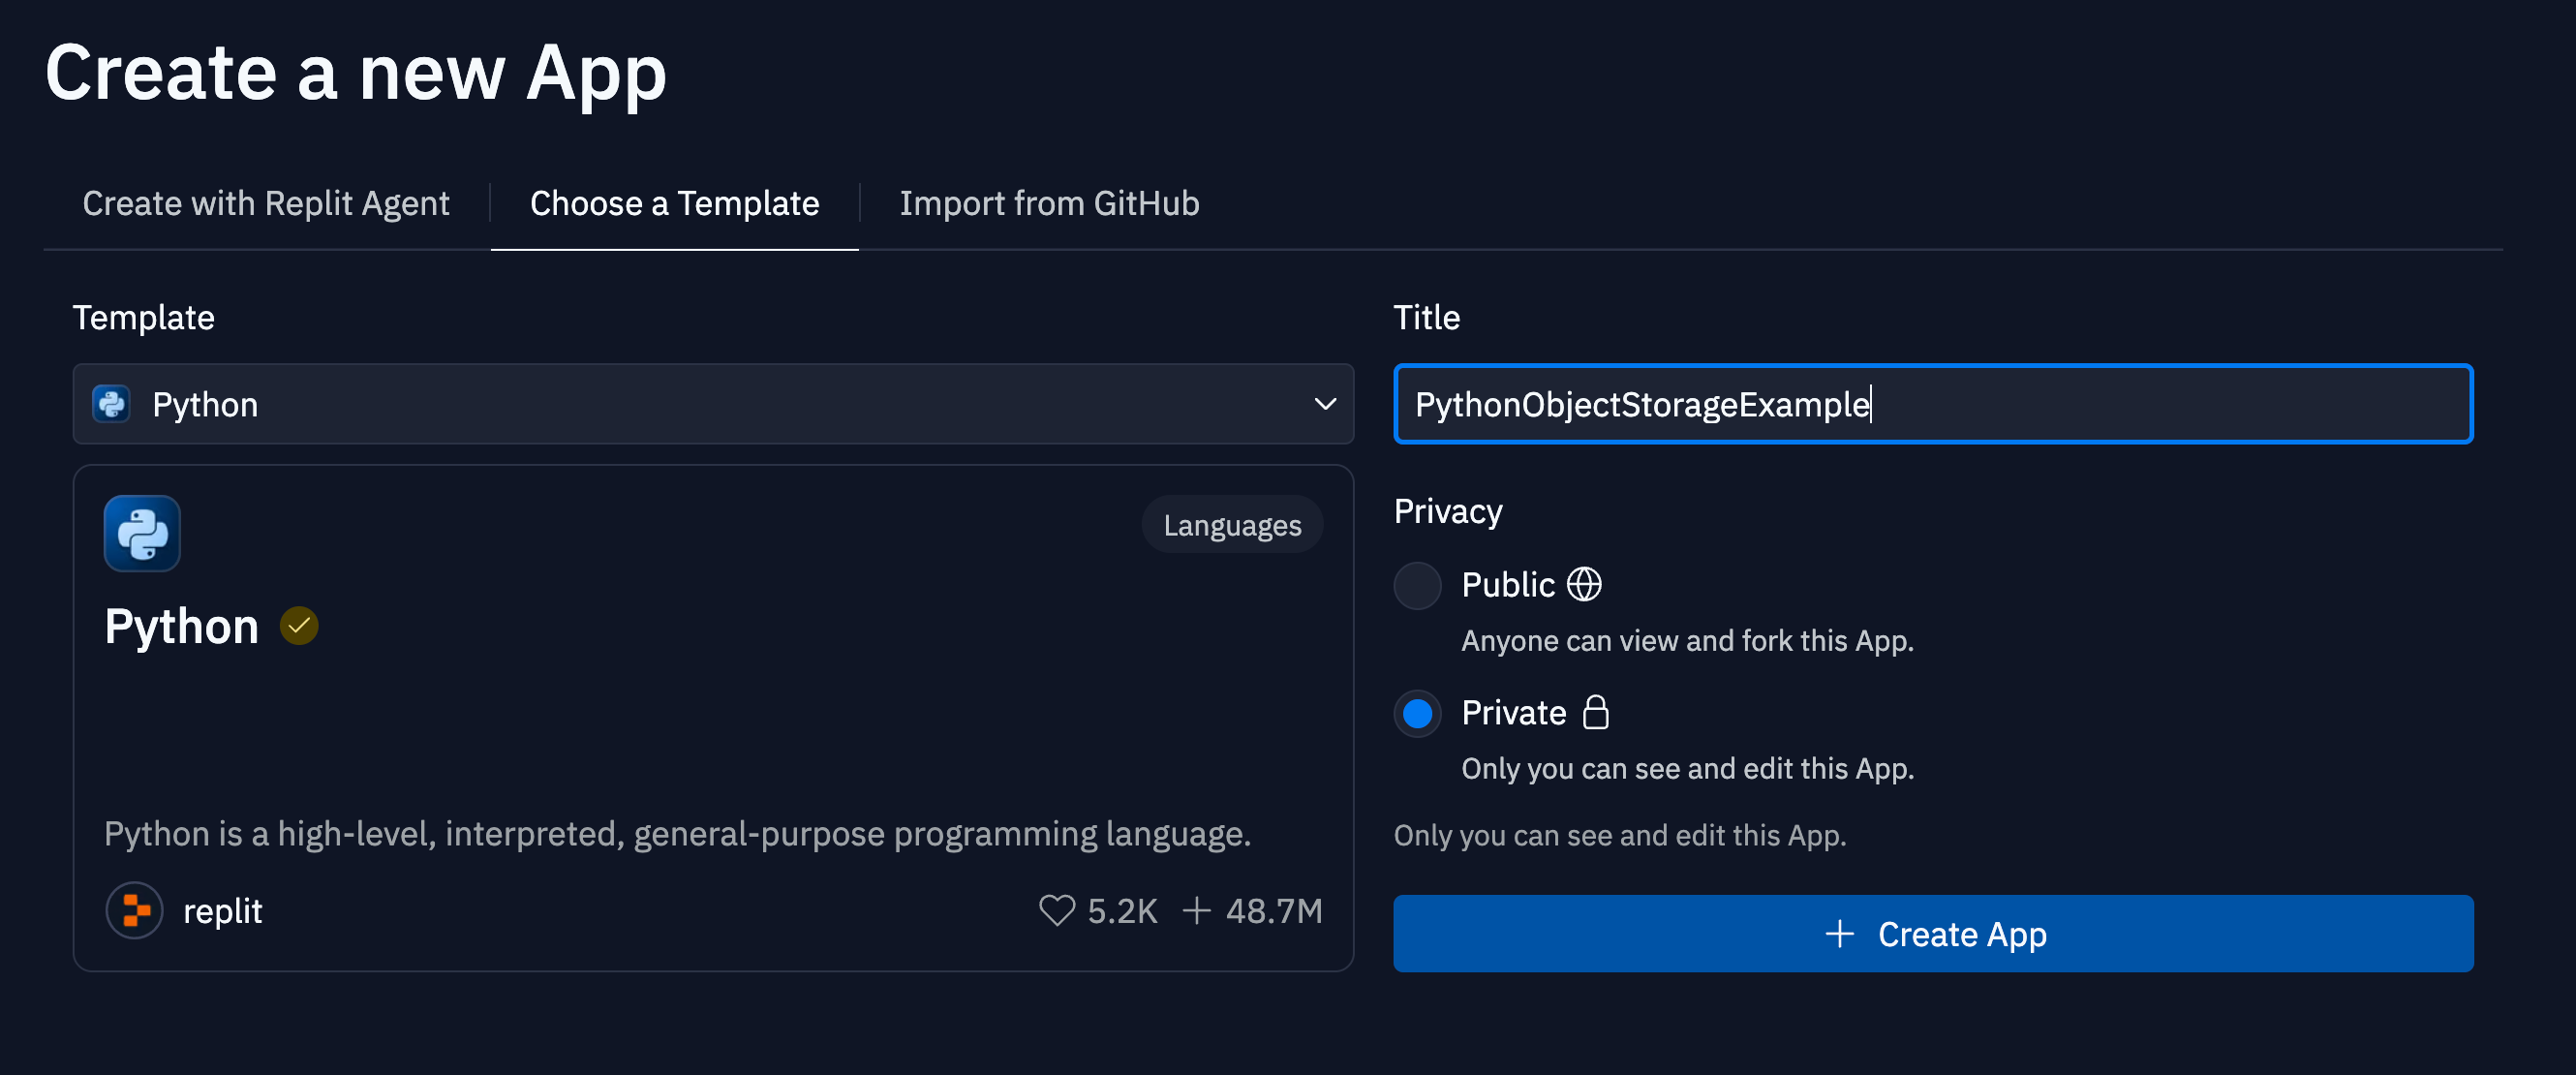Switch to Create with Replit Agent tab
2576x1075 pixels.
coord(266,203)
